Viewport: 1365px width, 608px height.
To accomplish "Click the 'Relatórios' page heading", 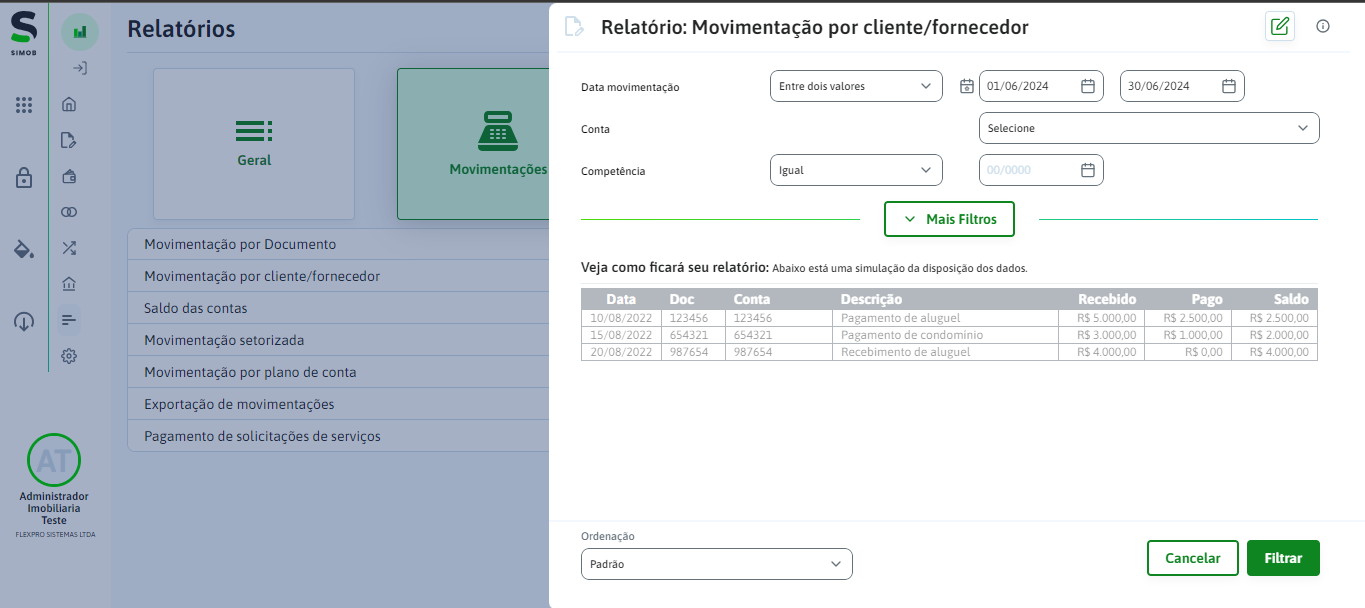I will coord(181,29).
